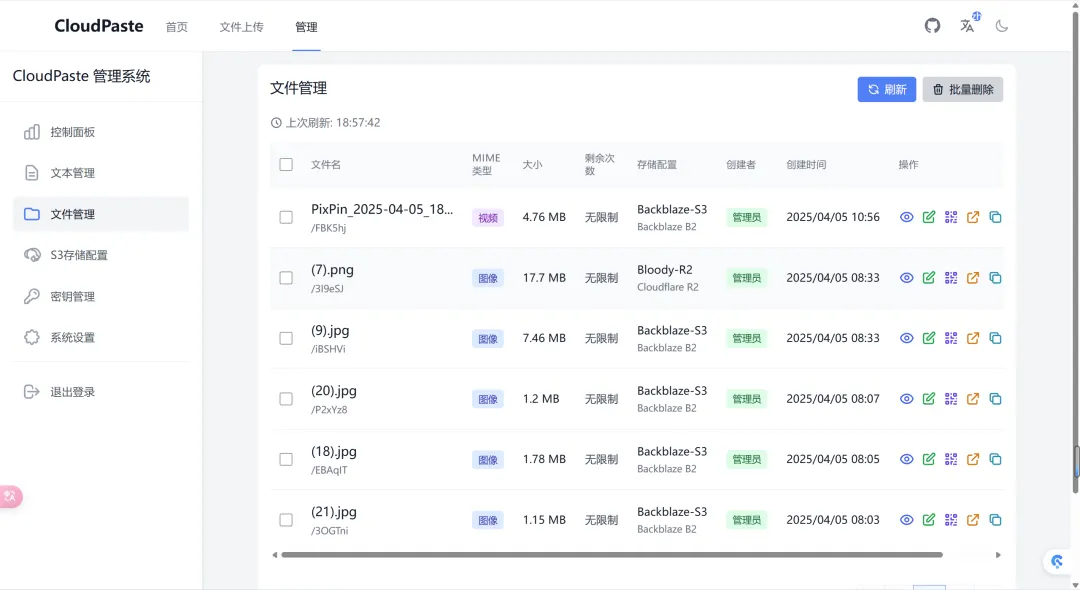The height and width of the screenshot is (590, 1080).
Task: Click the CloudPaste logo title
Action: tap(99, 26)
